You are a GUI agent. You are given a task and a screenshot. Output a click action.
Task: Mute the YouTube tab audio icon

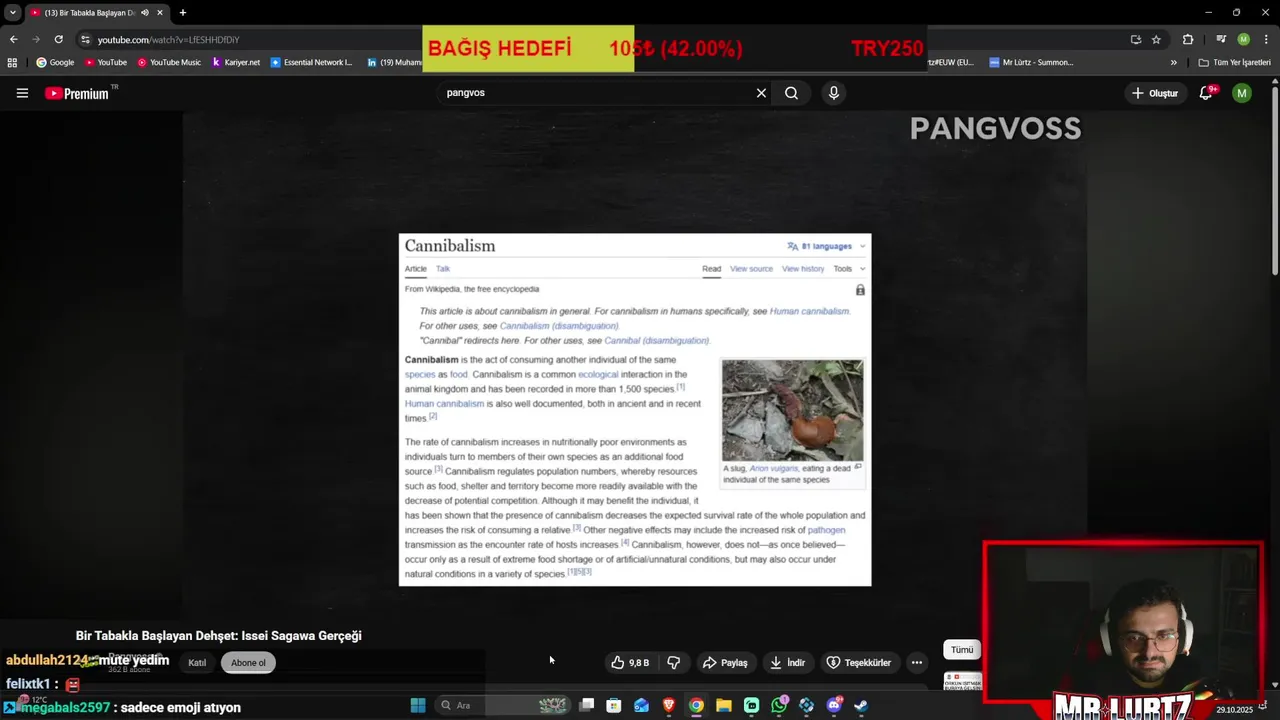coord(145,13)
